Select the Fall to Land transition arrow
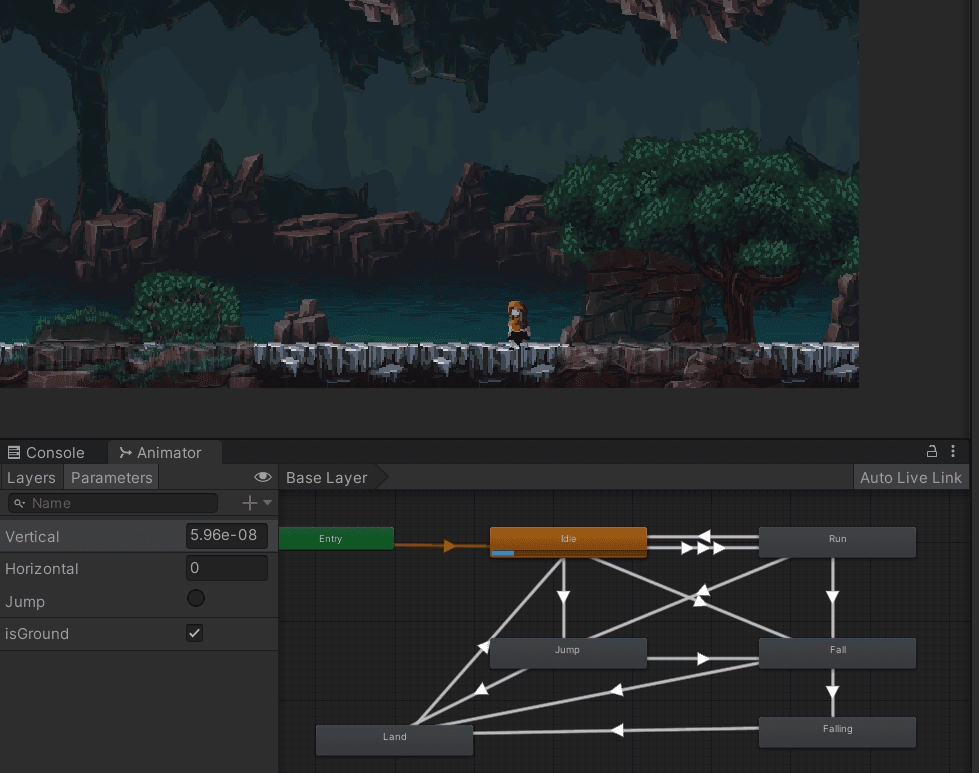 (x=616, y=690)
